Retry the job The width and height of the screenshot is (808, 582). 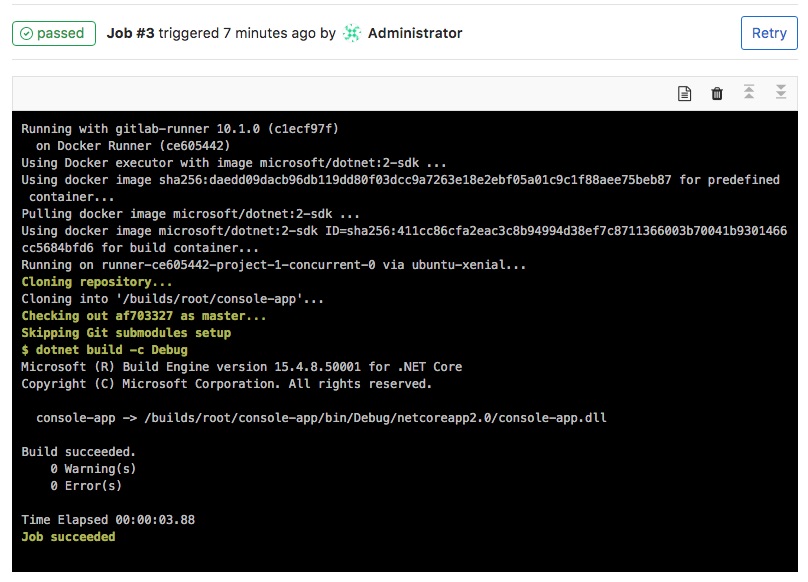tap(769, 33)
